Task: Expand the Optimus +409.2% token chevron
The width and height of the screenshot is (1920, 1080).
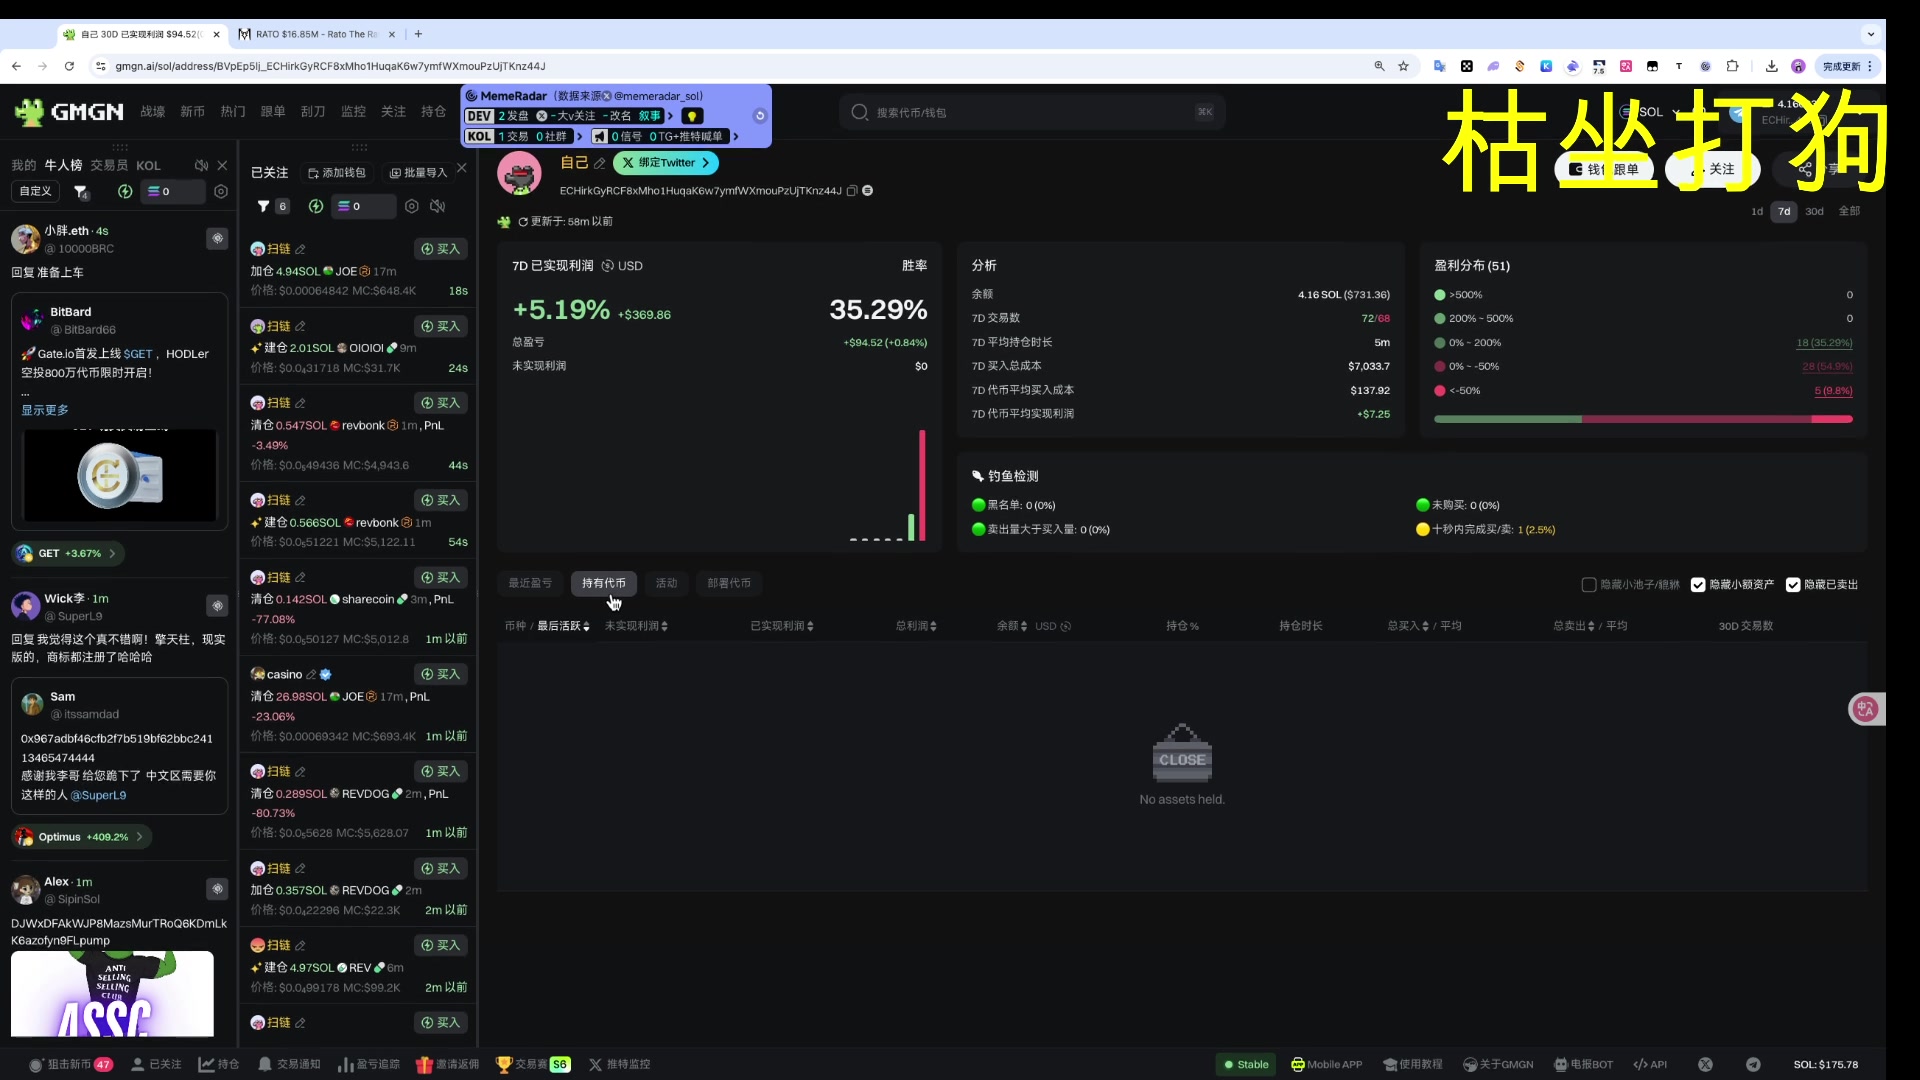Action: pos(139,837)
